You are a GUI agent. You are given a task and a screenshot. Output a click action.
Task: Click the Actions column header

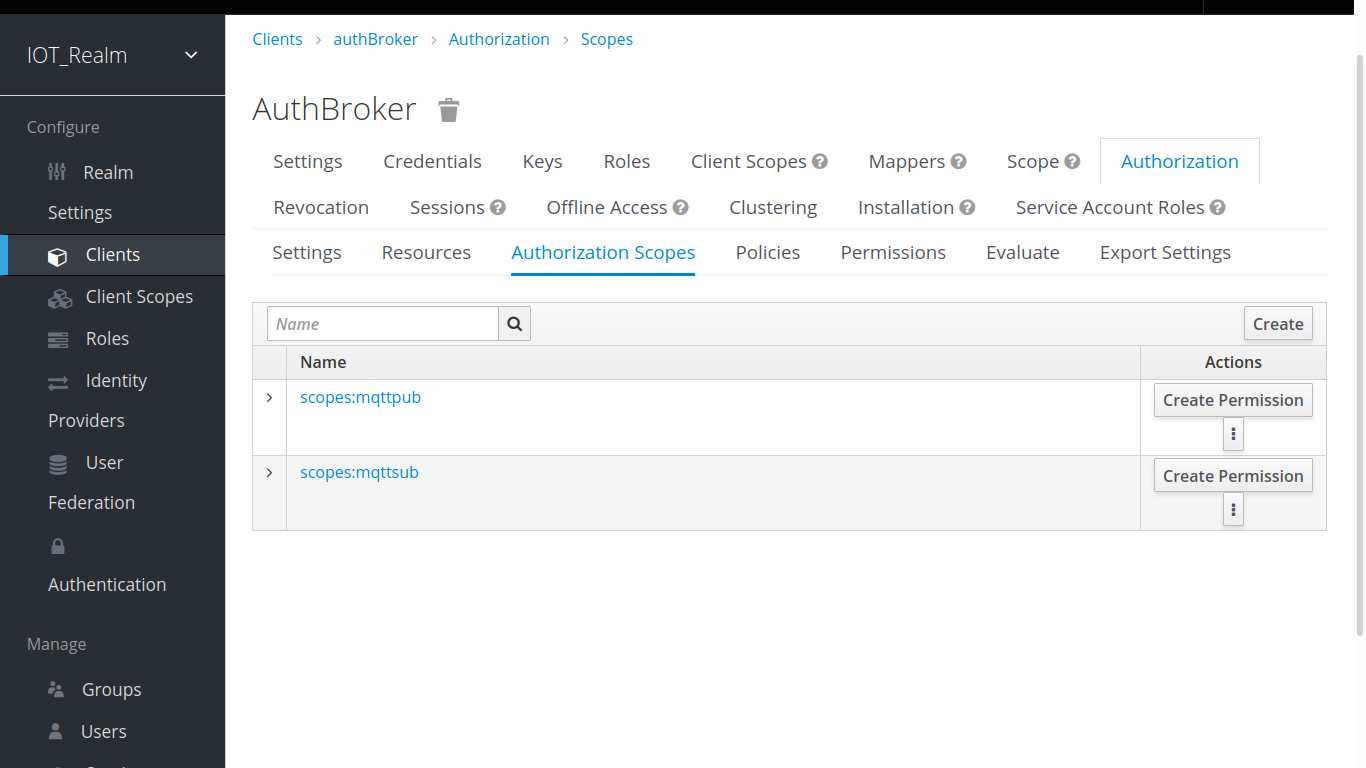point(1233,362)
